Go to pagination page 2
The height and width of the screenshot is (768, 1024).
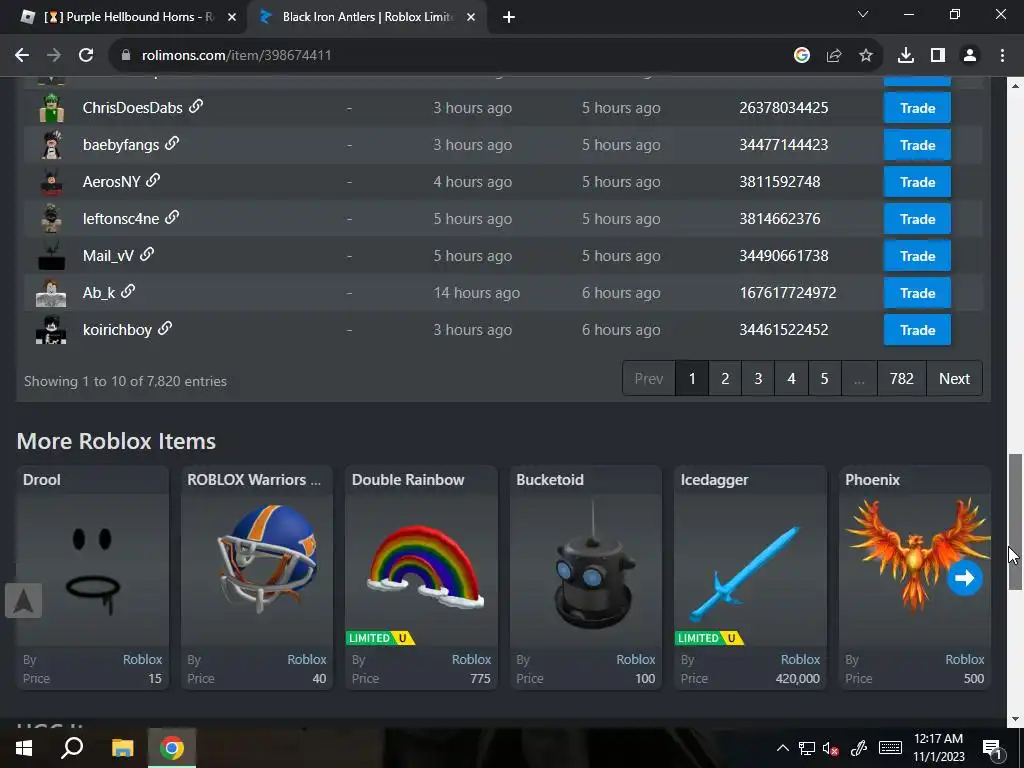(x=725, y=378)
